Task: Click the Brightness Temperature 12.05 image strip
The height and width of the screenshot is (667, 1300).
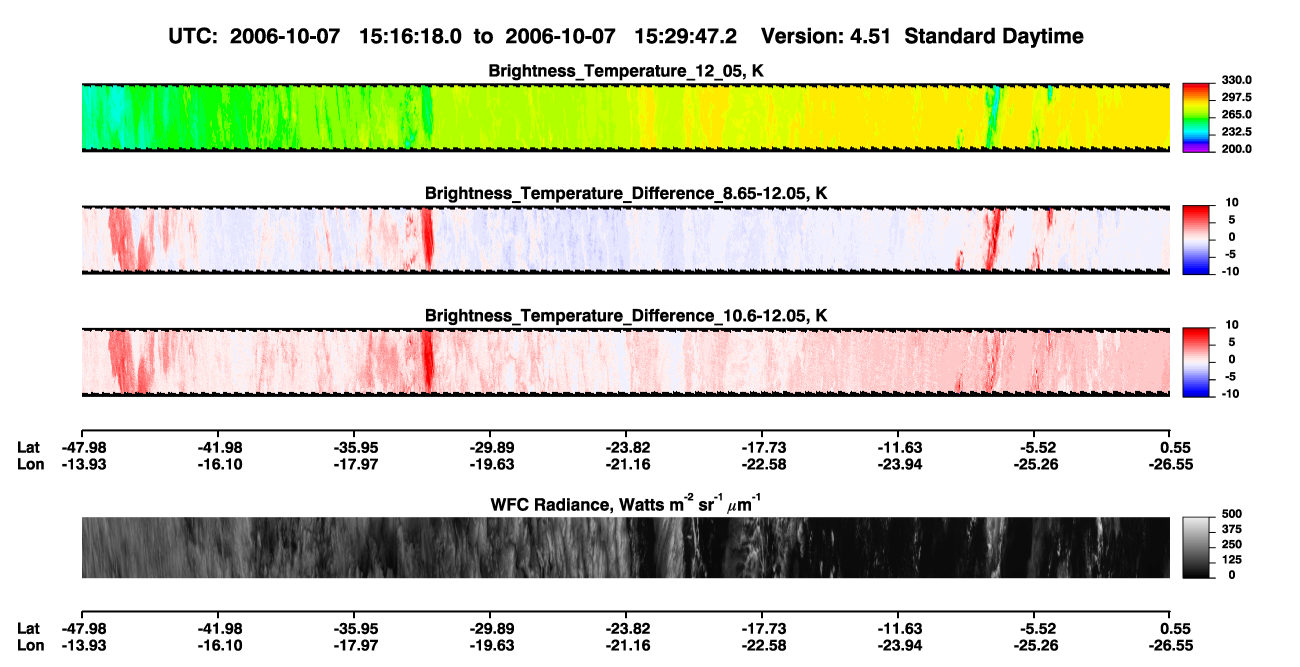Action: (x=625, y=117)
